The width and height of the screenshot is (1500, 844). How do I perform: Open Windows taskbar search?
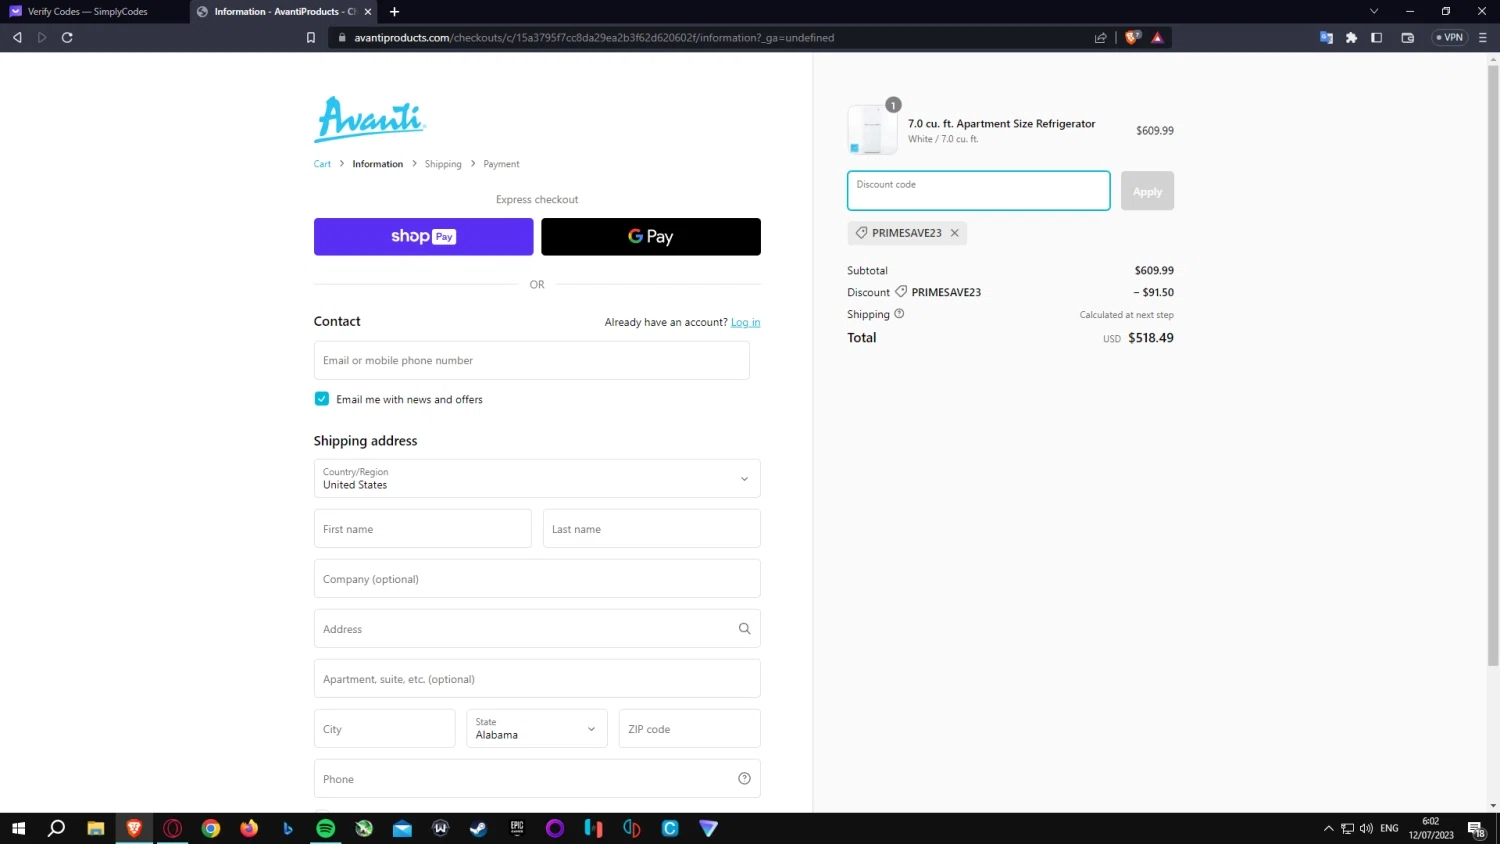click(x=57, y=828)
